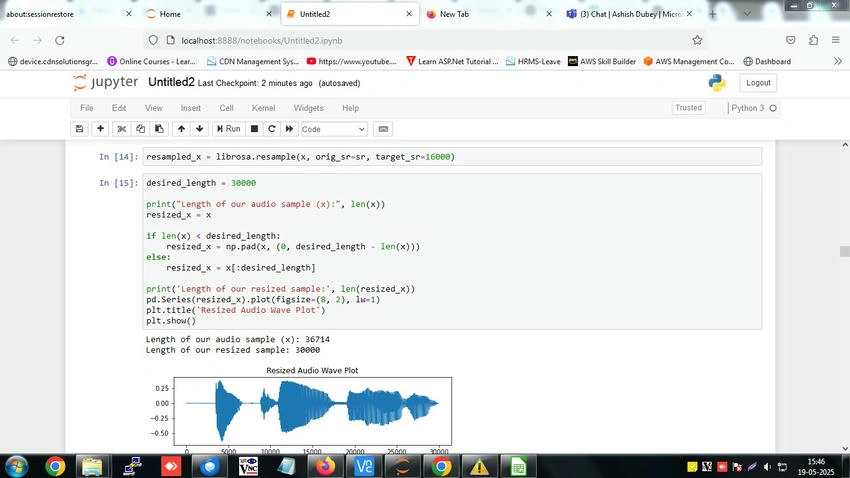Interrupt the kernel with the stop icon
The height and width of the screenshot is (478, 850).
[x=254, y=129]
